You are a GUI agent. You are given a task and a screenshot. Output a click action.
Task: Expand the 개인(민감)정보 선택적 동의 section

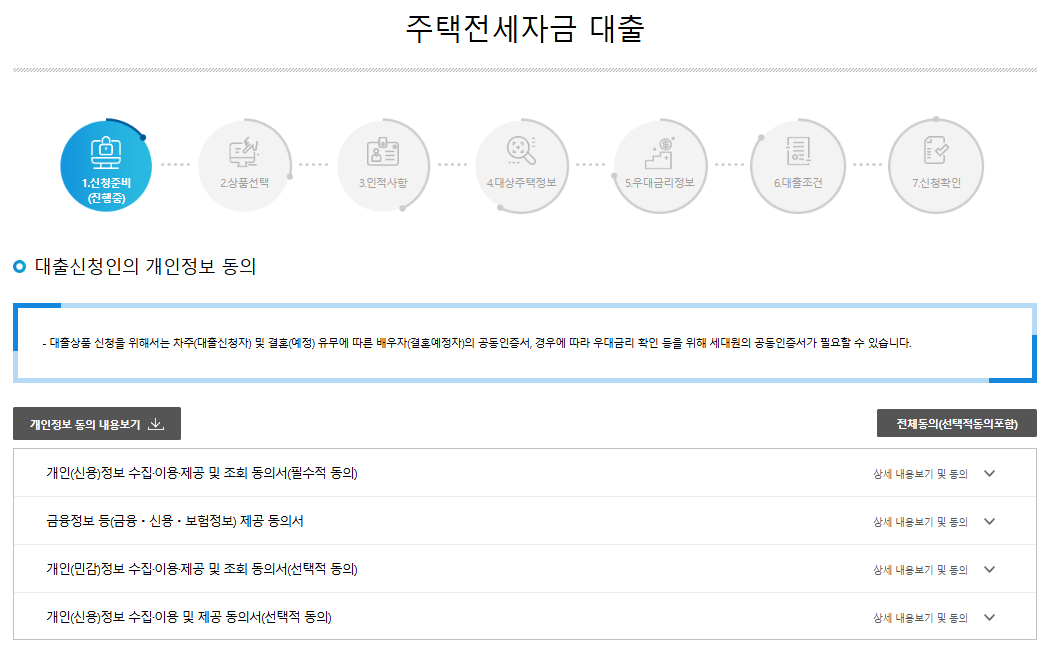(x=990, y=568)
